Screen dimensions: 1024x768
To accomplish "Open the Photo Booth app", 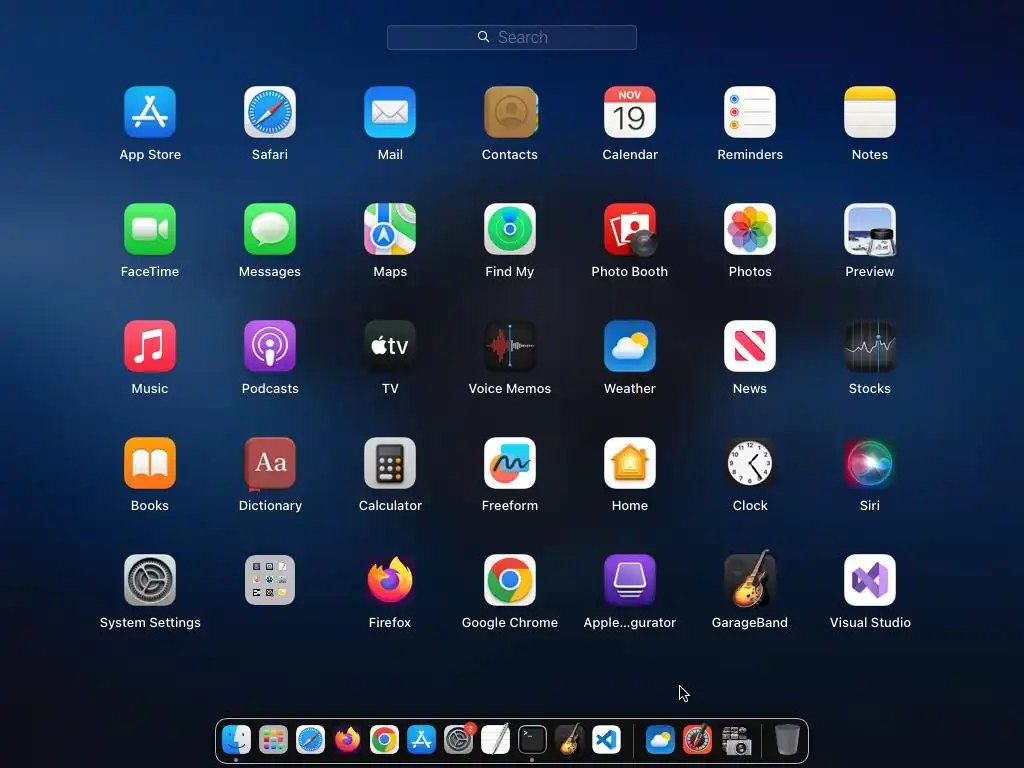I will click(x=630, y=229).
